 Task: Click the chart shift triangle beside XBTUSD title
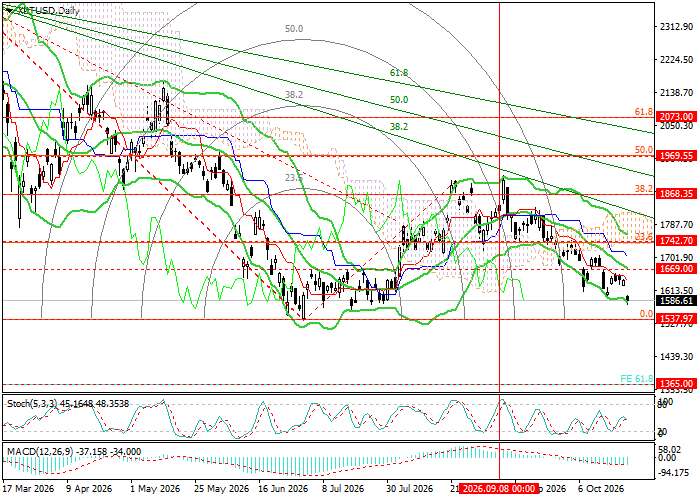(8, 10)
